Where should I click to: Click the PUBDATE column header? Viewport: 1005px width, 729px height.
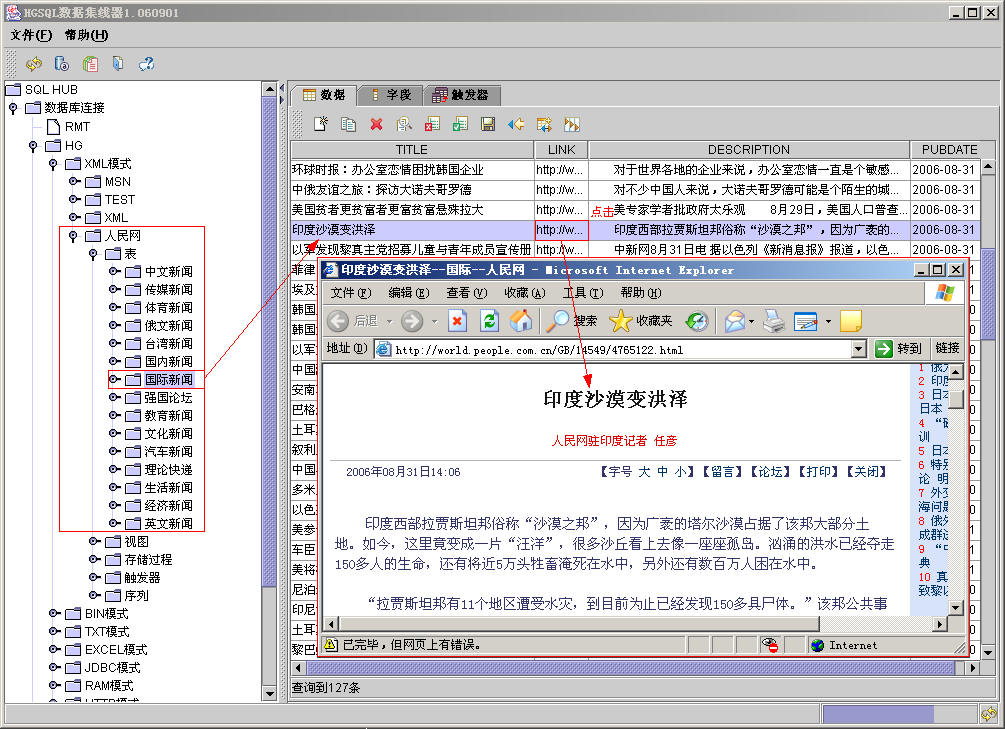949,149
